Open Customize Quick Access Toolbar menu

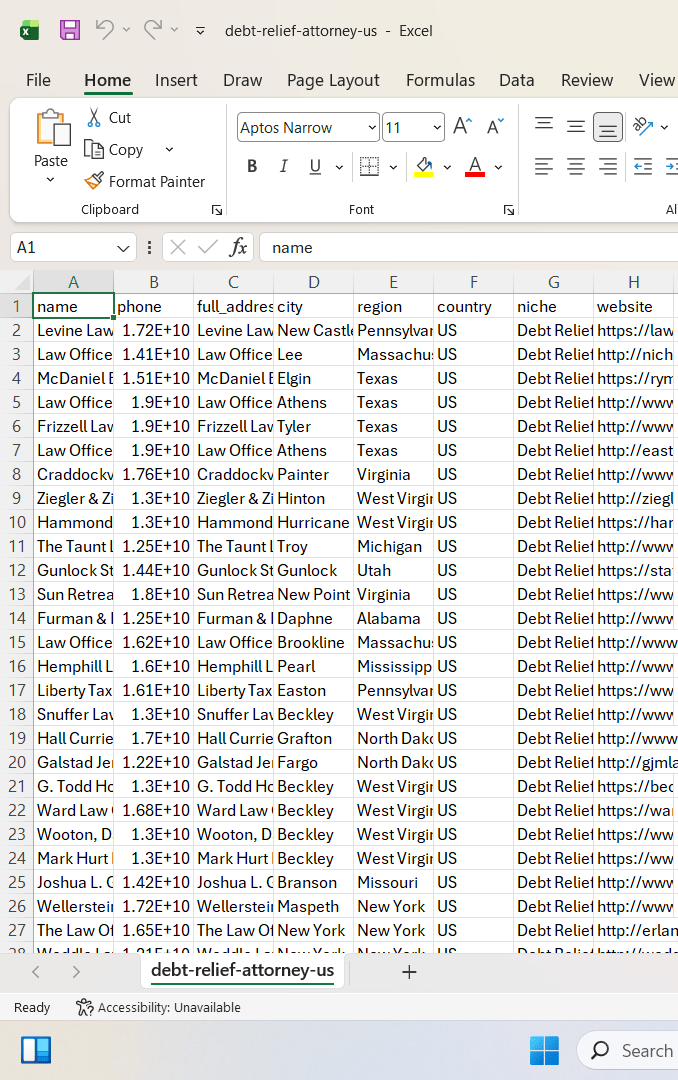click(201, 30)
